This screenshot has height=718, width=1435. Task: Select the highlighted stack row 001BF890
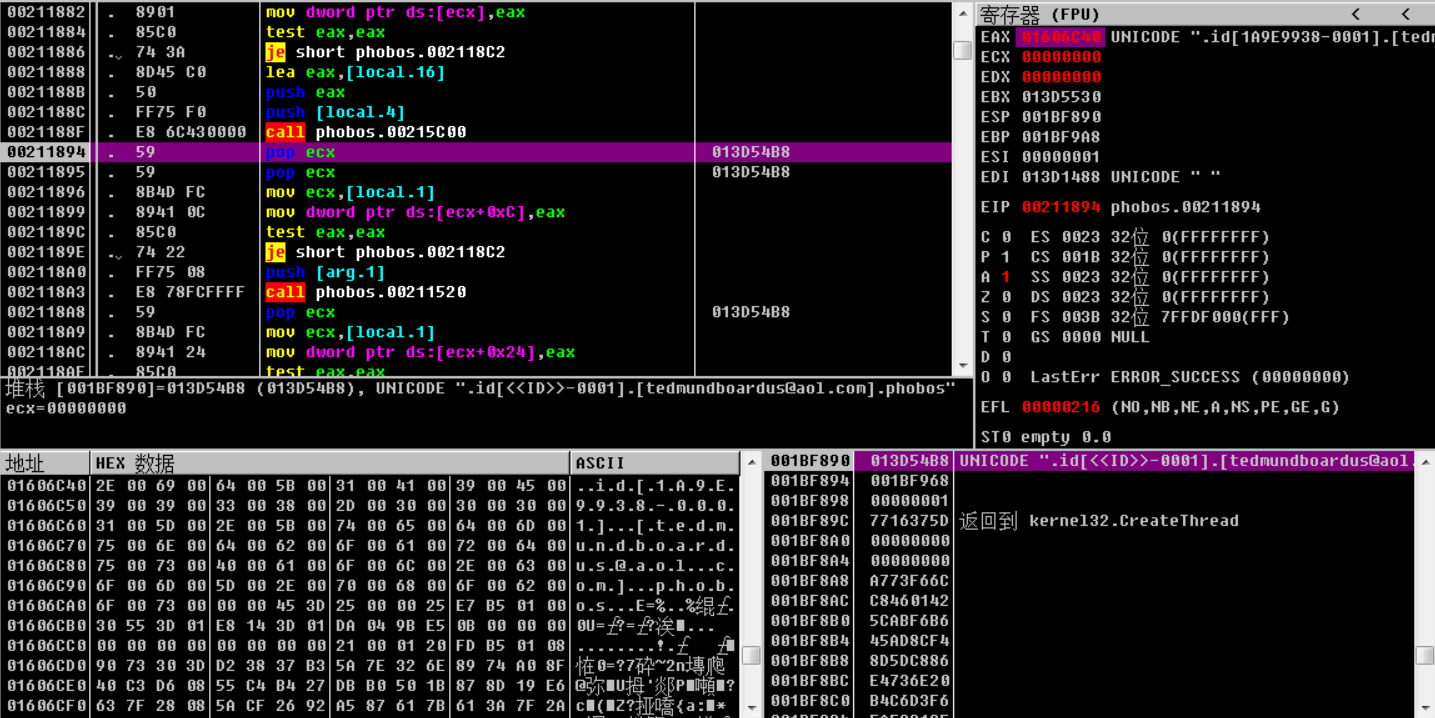(1089, 461)
